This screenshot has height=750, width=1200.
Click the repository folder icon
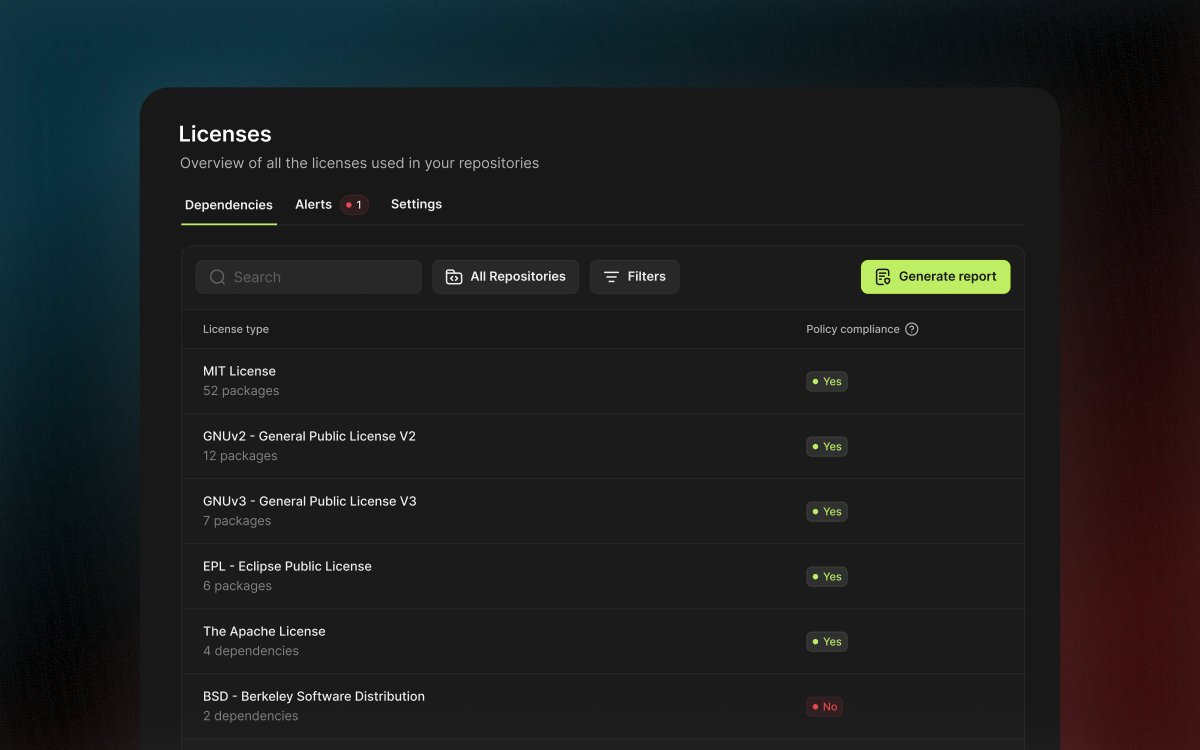tap(454, 277)
